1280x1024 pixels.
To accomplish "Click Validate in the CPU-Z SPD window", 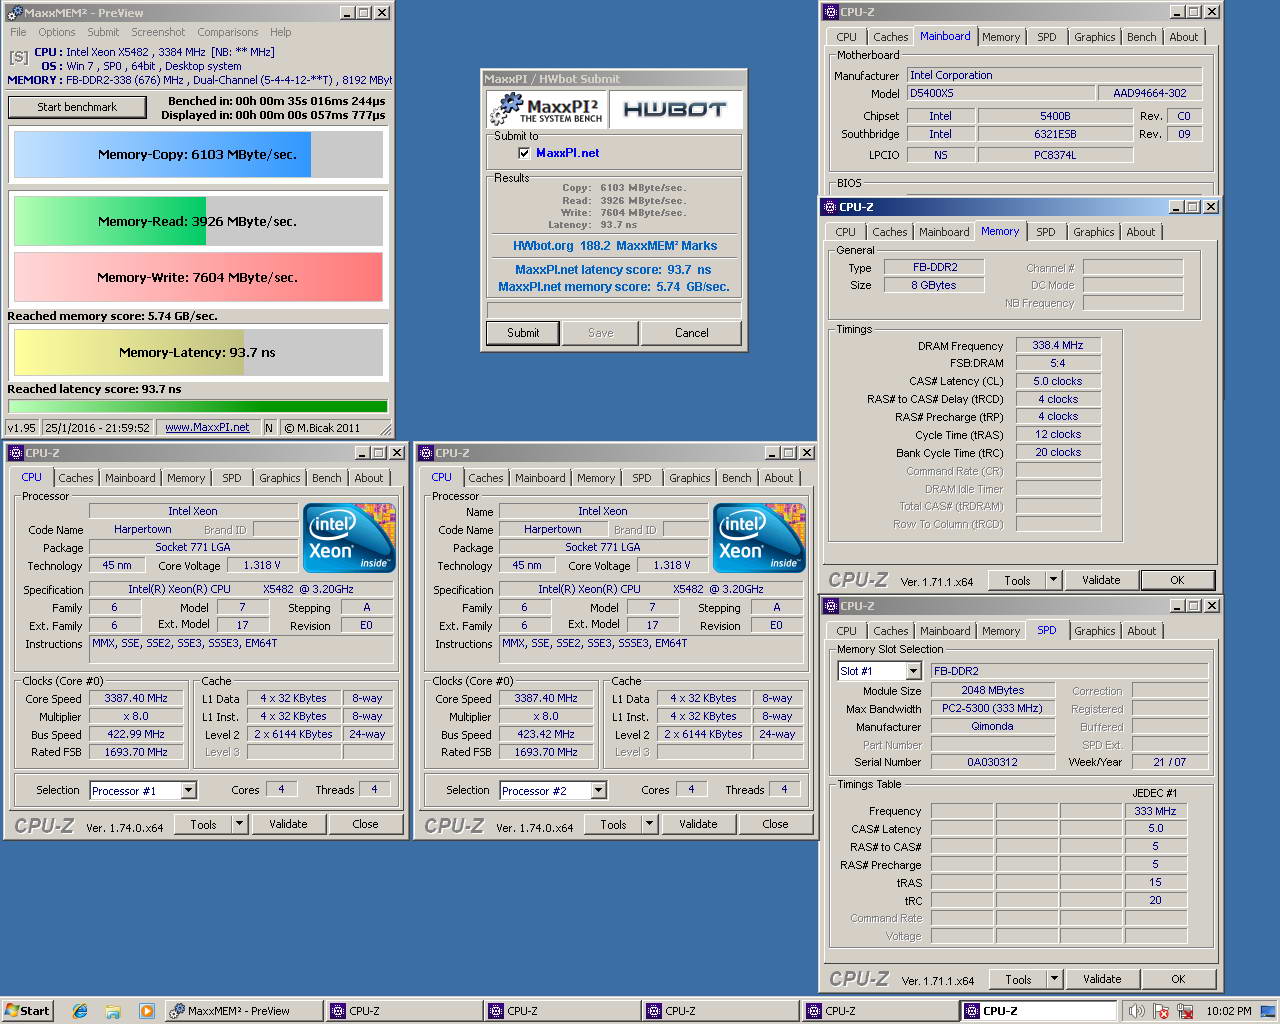I will click(x=1102, y=979).
